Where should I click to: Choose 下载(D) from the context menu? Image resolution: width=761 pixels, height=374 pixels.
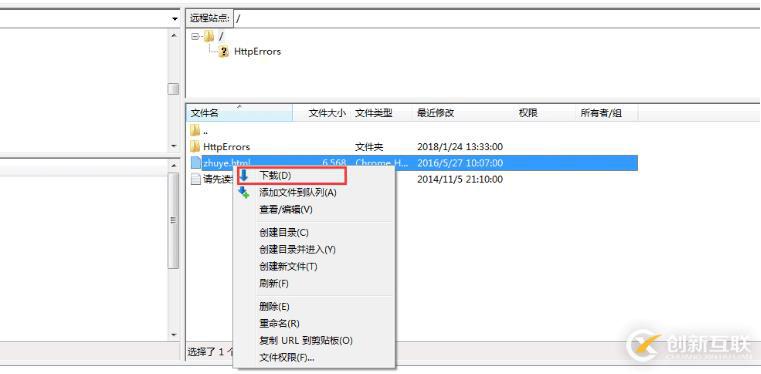[x=275, y=175]
